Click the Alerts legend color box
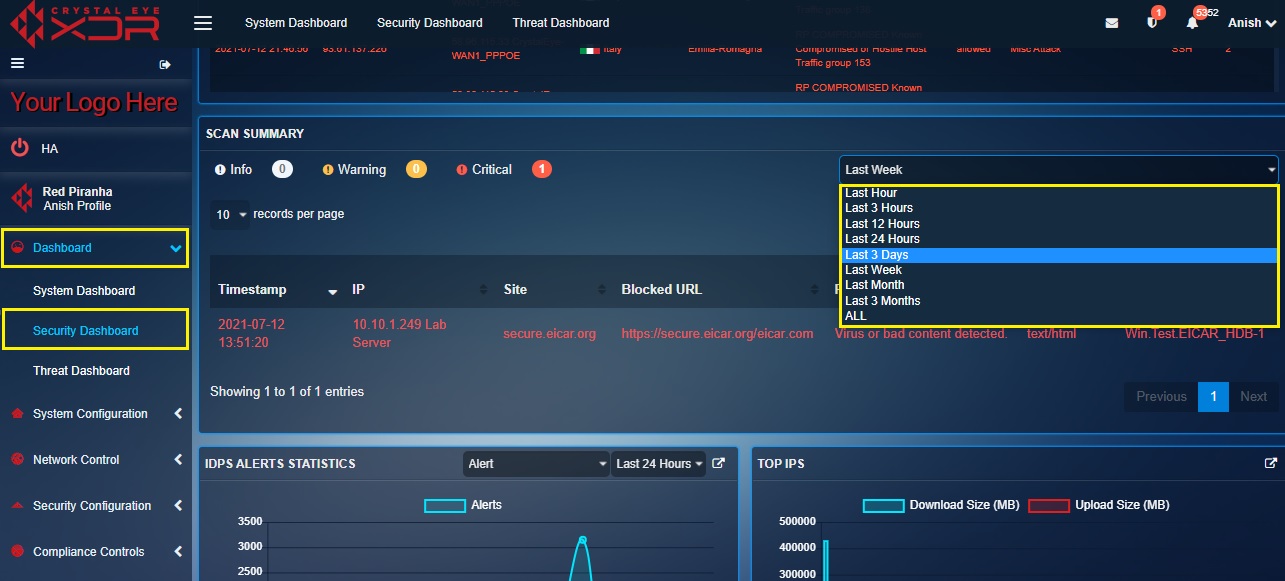 [x=445, y=506]
